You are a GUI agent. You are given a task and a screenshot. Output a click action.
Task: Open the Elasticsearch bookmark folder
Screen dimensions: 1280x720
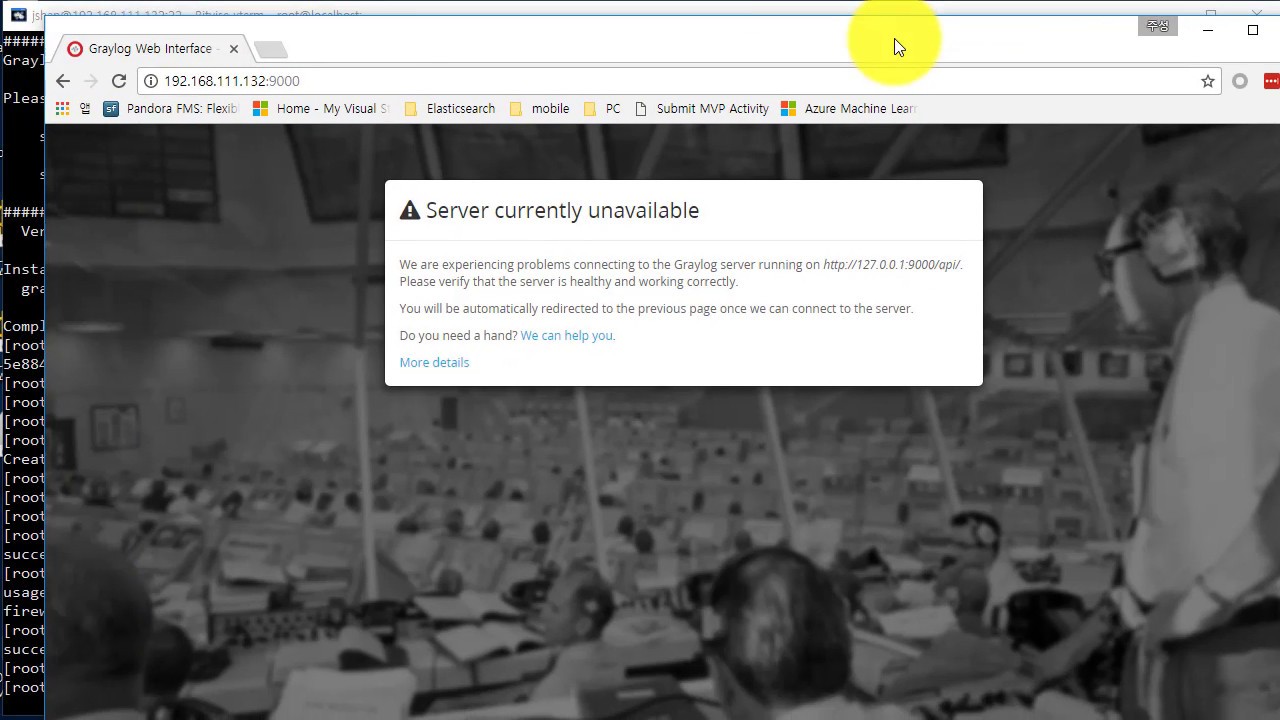pyautogui.click(x=450, y=108)
